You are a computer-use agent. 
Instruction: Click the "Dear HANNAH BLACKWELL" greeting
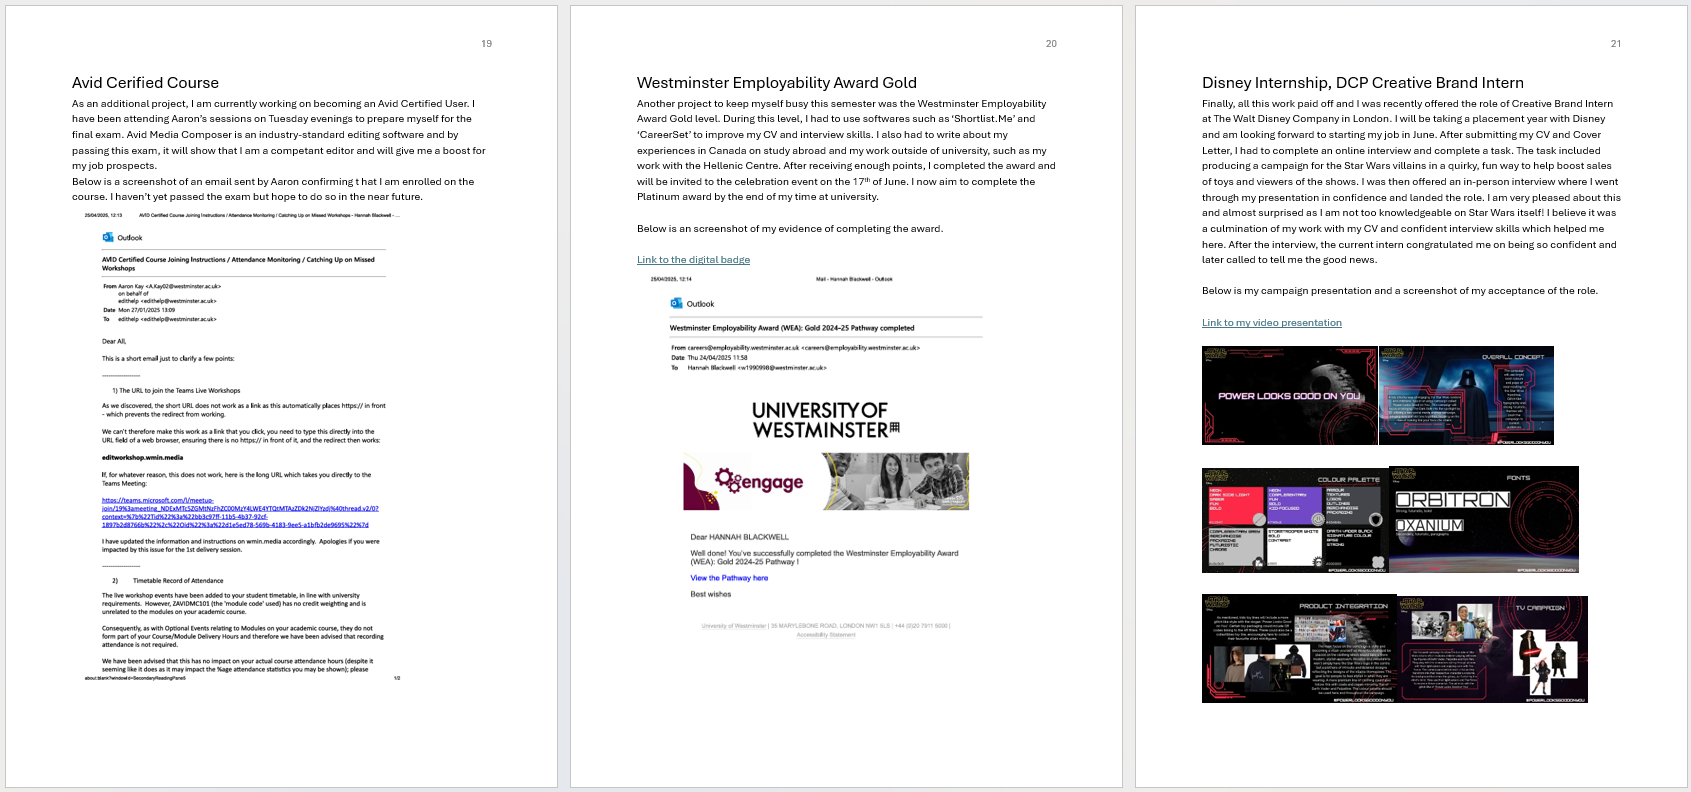point(739,537)
